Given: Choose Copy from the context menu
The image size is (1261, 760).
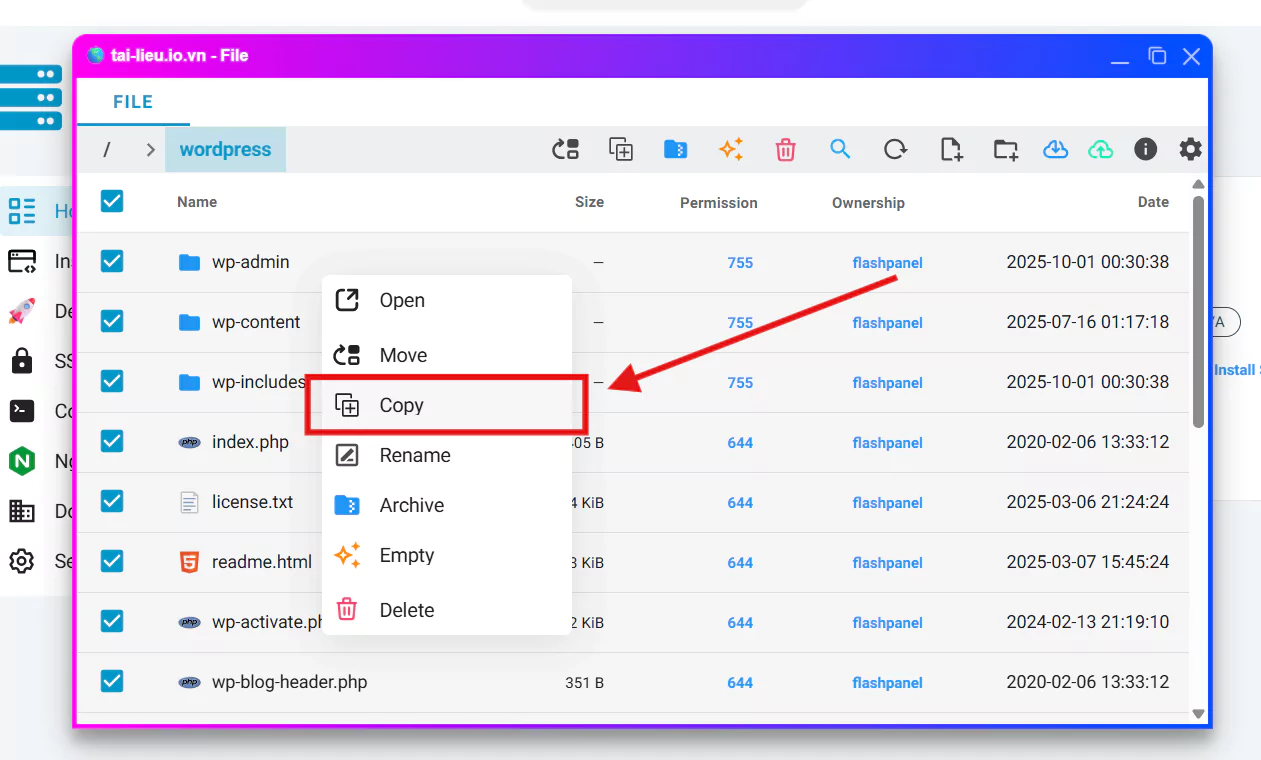Looking at the screenshot, I should pos(402,405).
